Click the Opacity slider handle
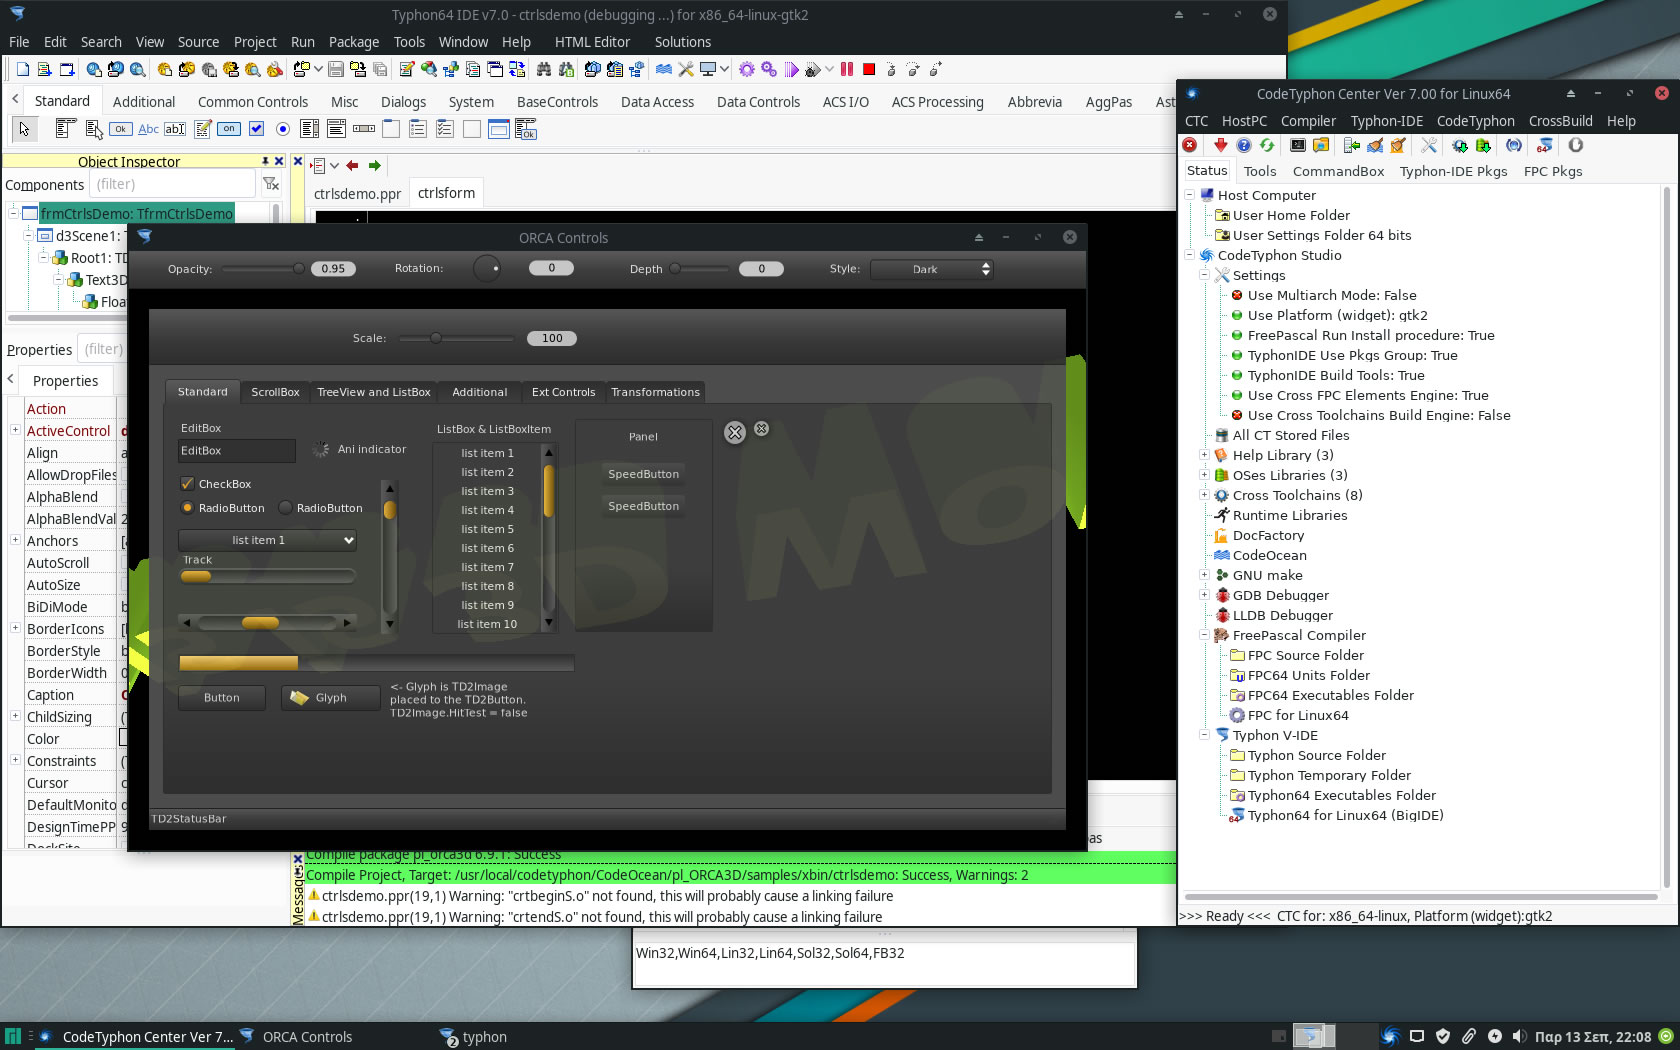The image size is (1680, 1050). 298,269
